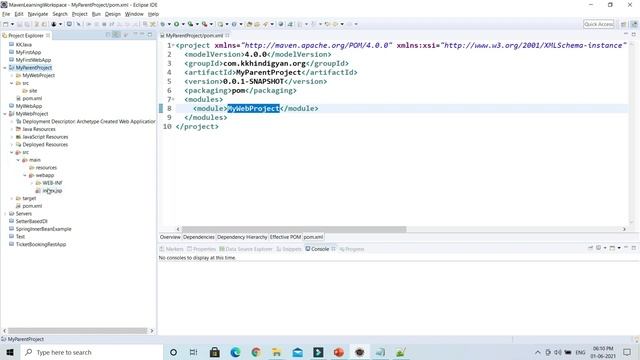Select the site folder
640x360 pixels.
pos(33,91)
